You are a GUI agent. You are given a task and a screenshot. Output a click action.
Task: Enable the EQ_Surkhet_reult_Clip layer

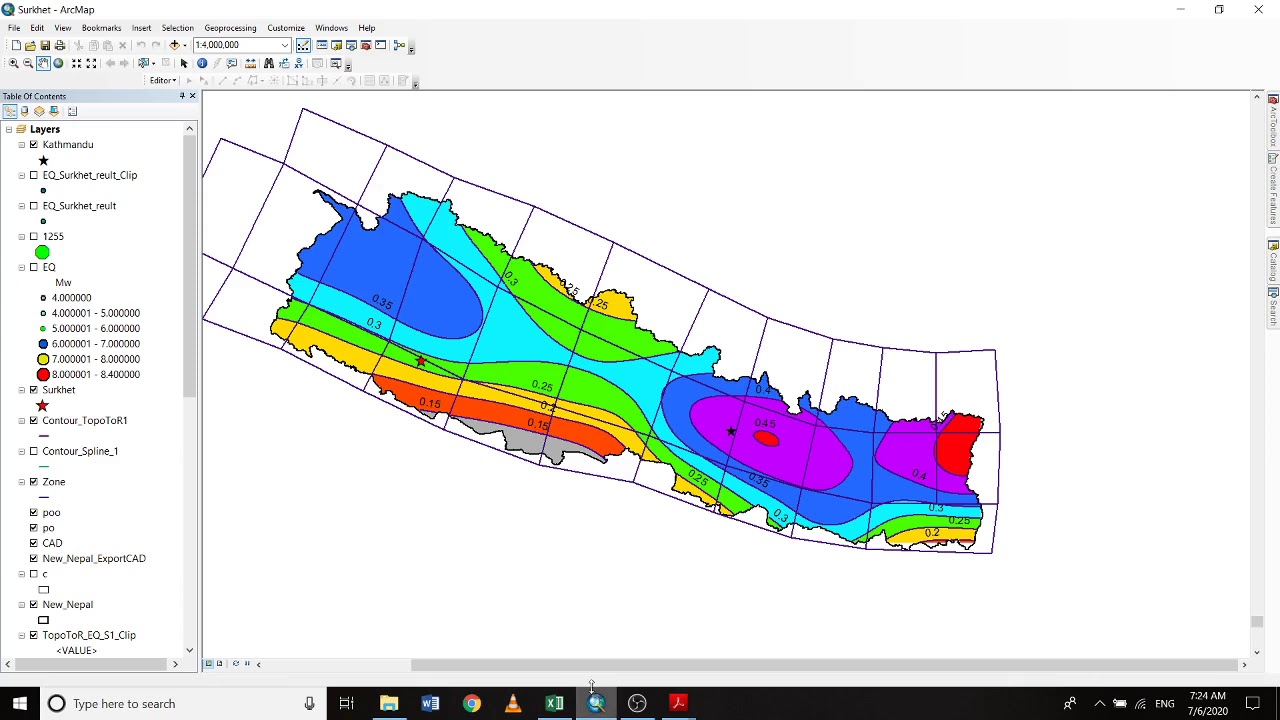34,175
